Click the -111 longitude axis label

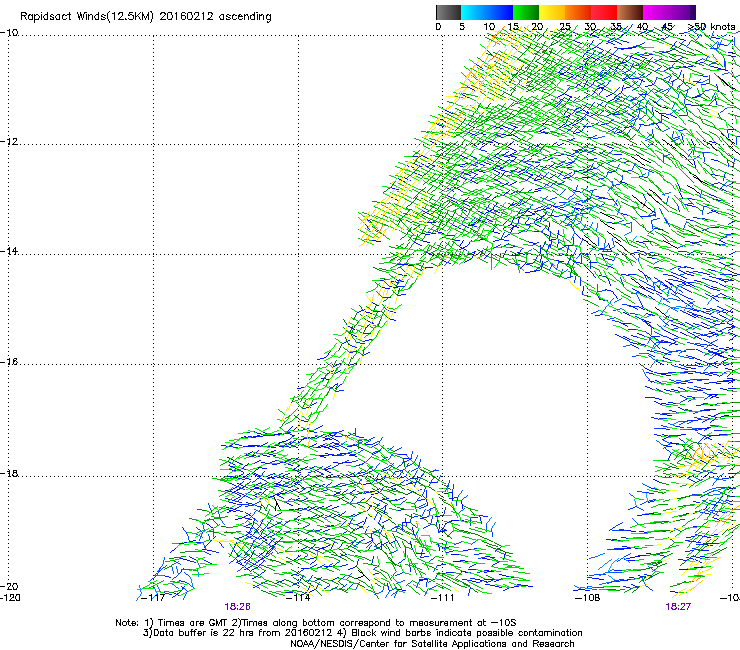point(442,598)
